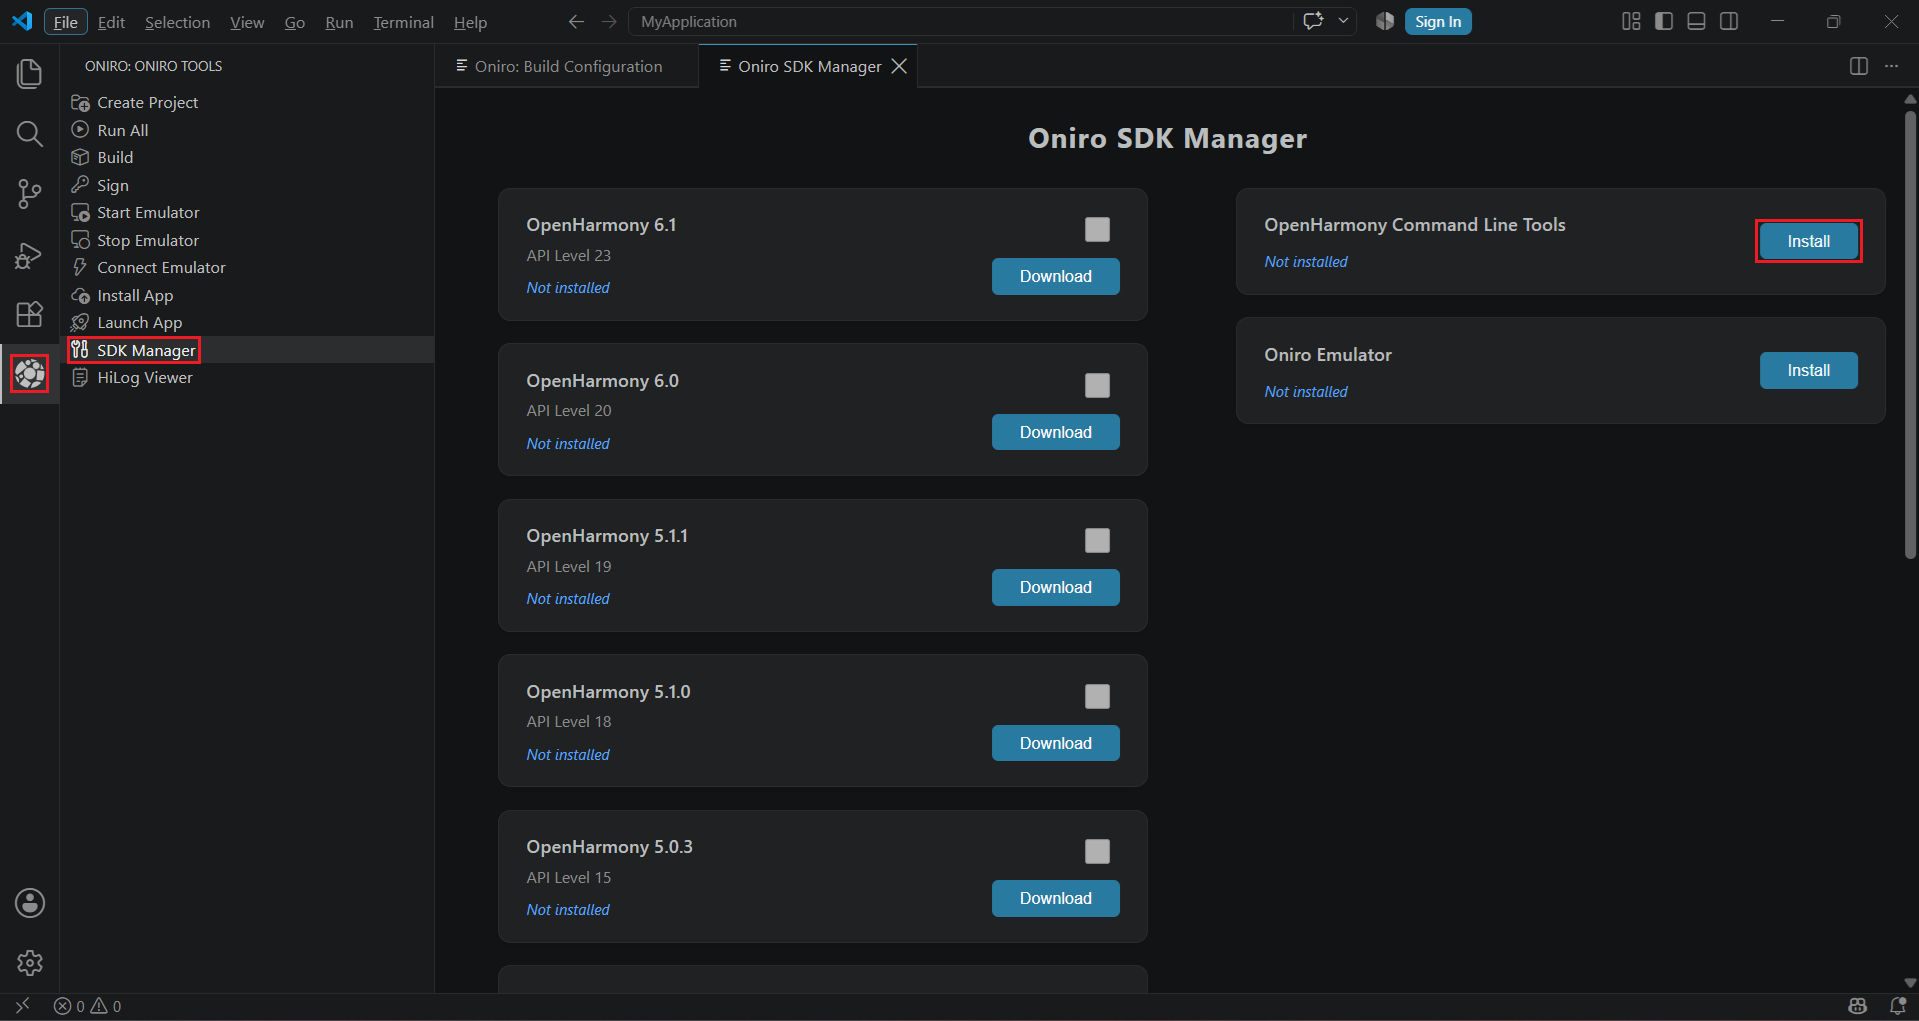Tick the OpenHarmony 5.1.1 checkbox
The width and height of the screenshot is (1919, 1021).
1097,540
